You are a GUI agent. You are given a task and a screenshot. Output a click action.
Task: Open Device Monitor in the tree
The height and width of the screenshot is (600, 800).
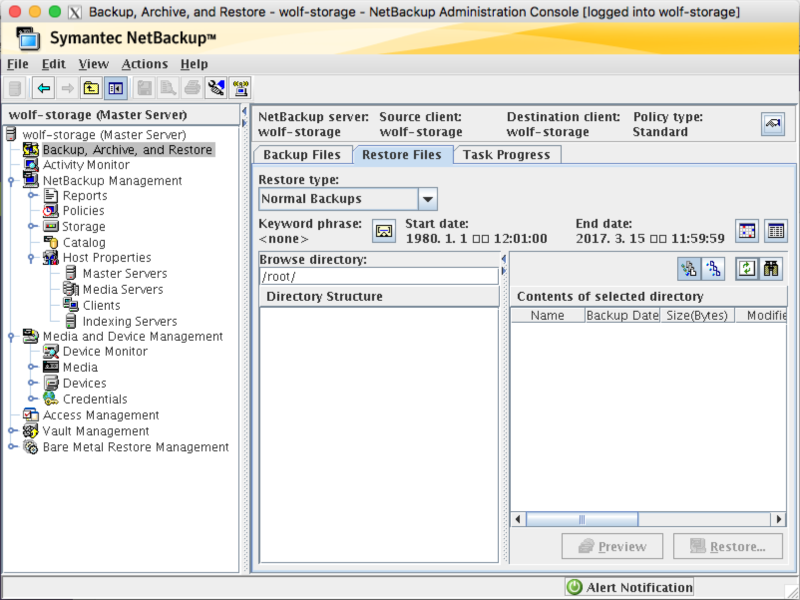[x=105, y=351]
